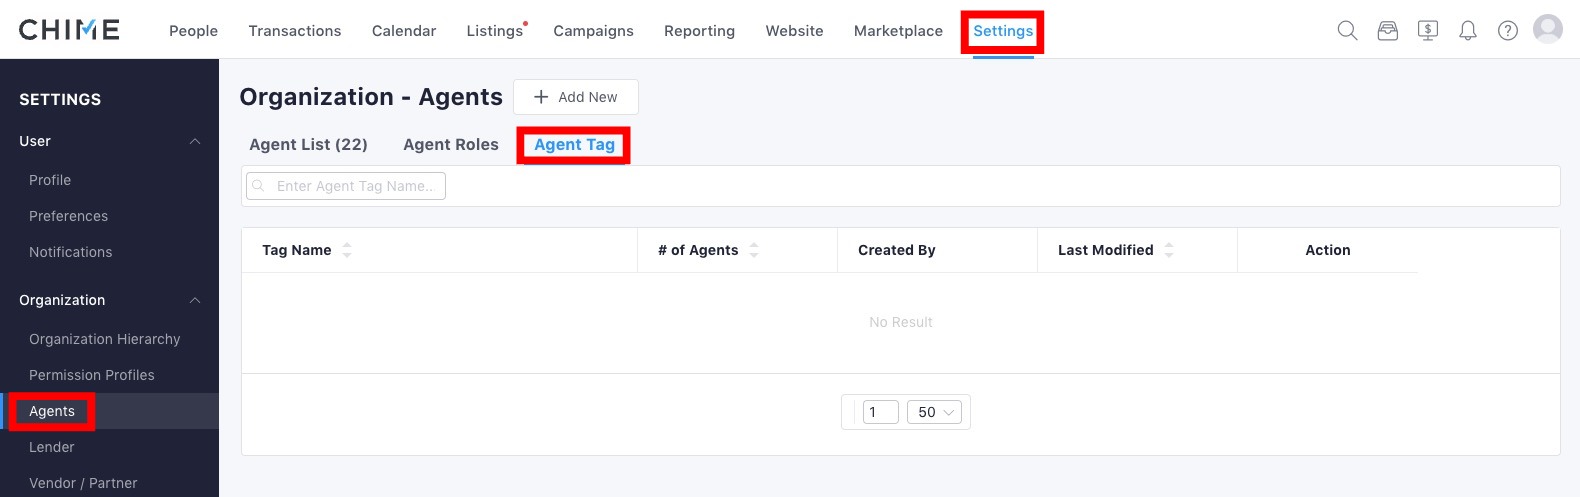Collapse the Organization settings section
Viewport: 1580px width, 497px height.
tap(195, 300)
